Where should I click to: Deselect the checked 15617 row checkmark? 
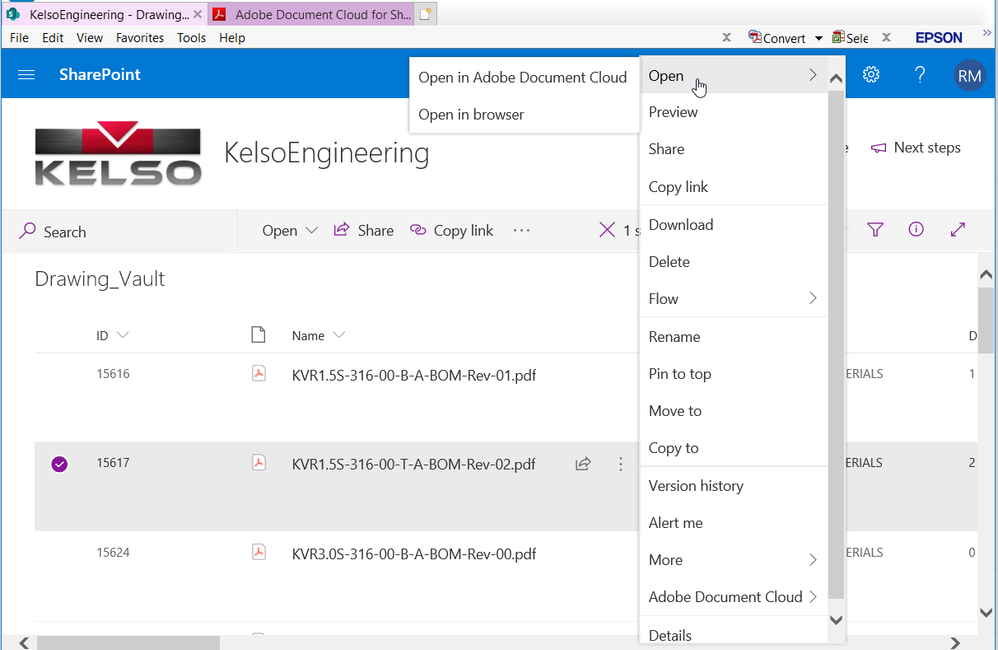click(x=59, y=464)
